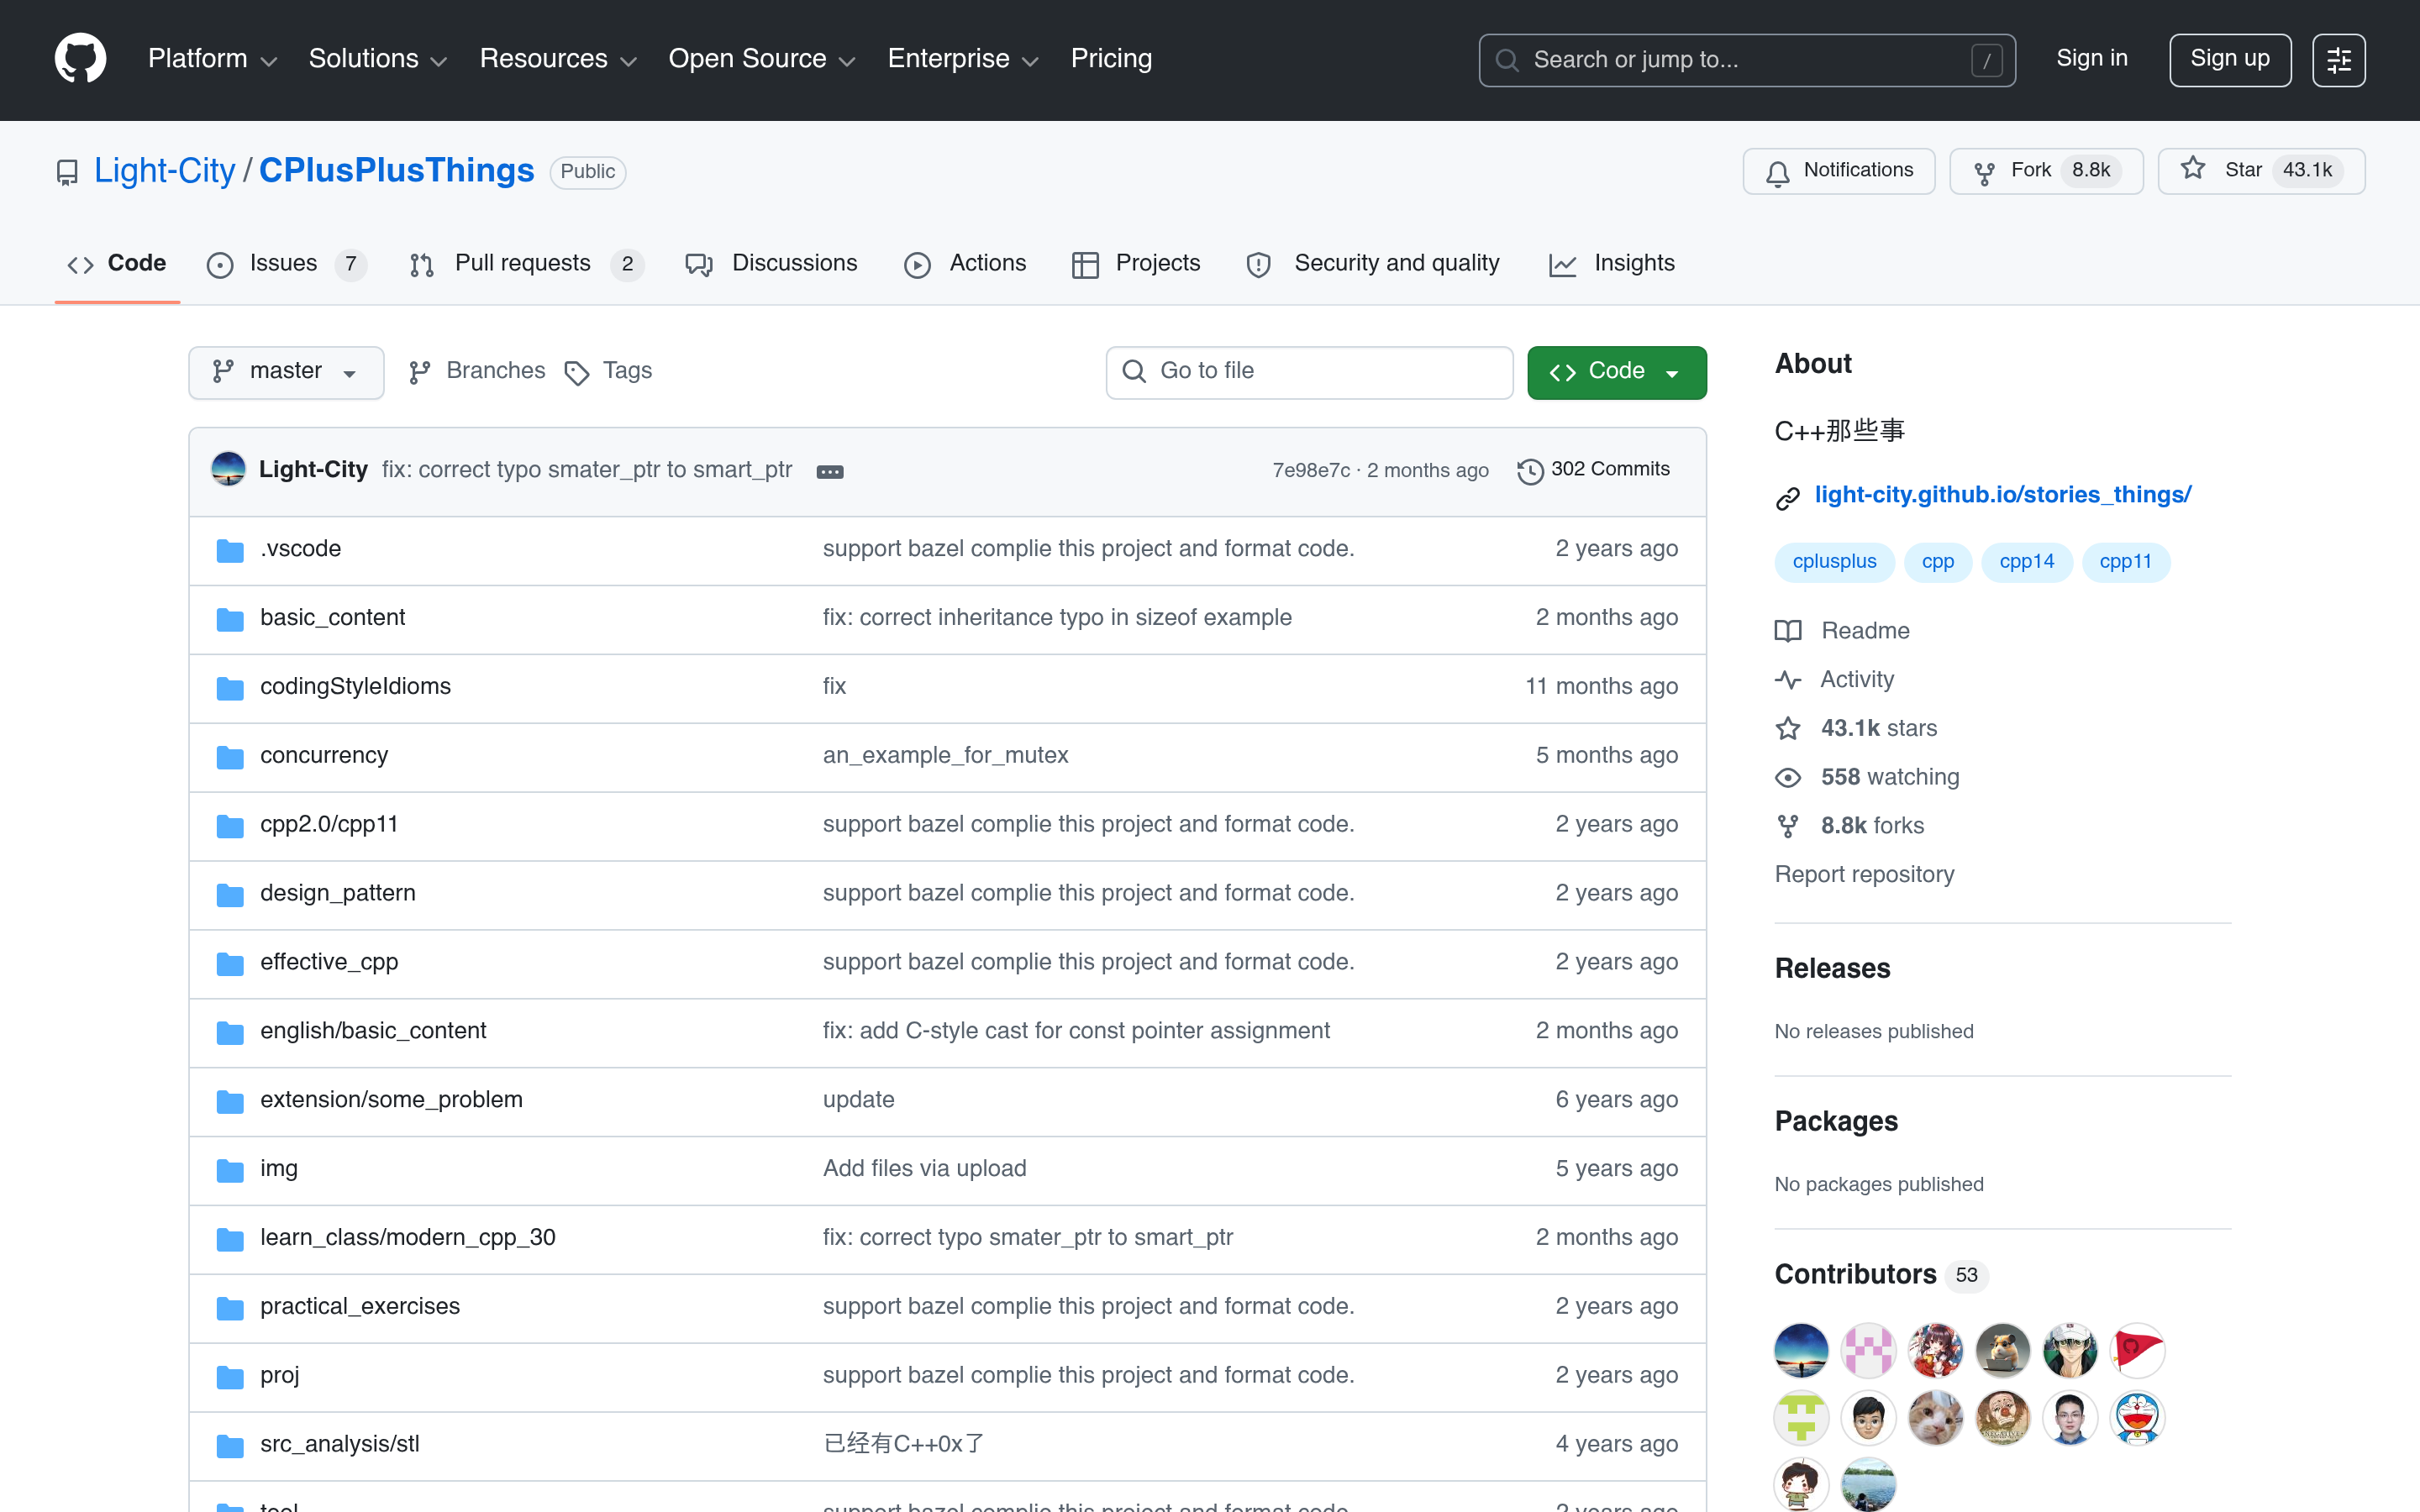Open the red flag contributor avatar
The width and height of the screenshot is (2420, 1512).
[x=2137, y=1350]
